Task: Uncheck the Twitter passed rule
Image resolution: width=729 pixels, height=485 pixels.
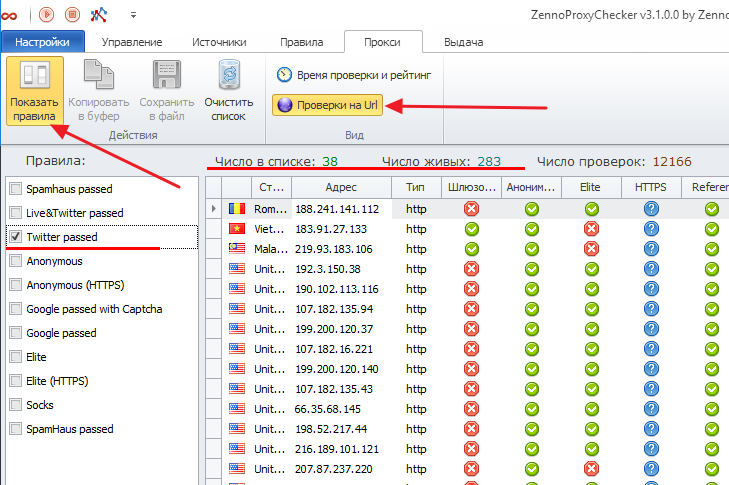Action: coord(15,237)
